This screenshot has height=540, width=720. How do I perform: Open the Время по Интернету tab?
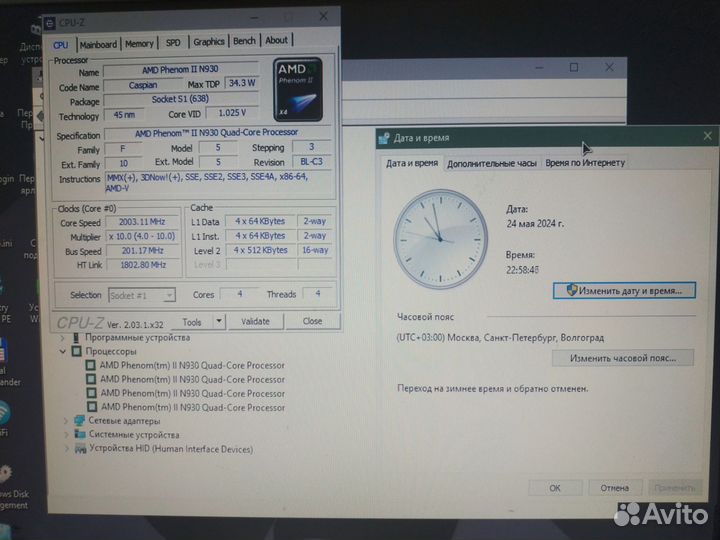(585, 163)
